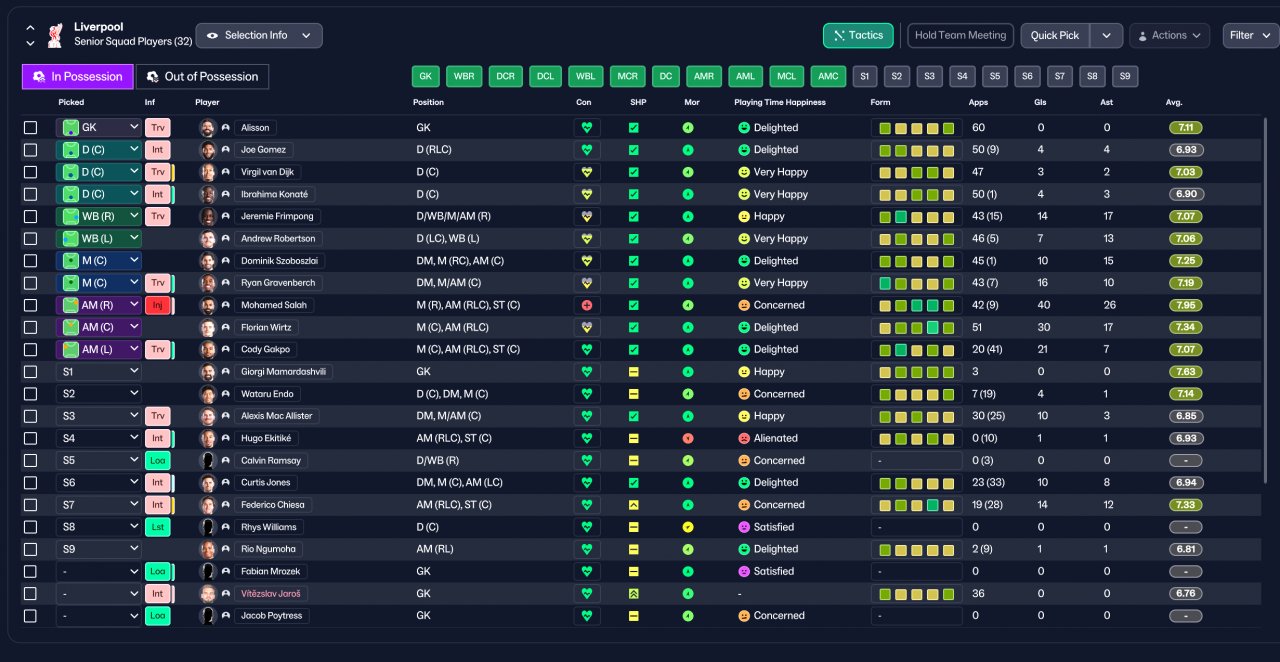Tick the checkbox for Rio Ngumoha's row
Viewport: 1280px width, 662px height.
[x=31, y=549]
